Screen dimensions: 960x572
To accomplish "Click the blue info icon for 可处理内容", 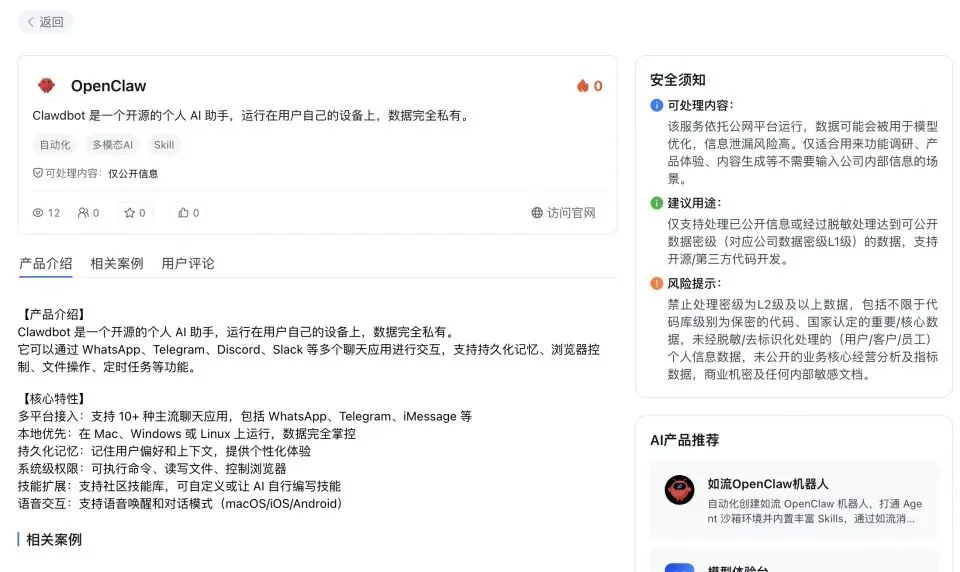I will [x=656, y=105].
